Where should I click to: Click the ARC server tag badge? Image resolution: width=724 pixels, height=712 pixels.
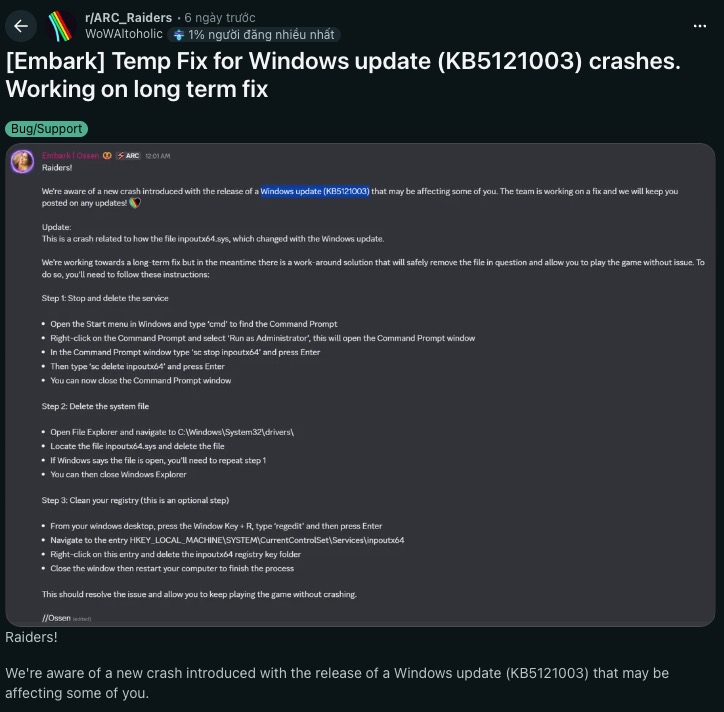click(128, 156)
